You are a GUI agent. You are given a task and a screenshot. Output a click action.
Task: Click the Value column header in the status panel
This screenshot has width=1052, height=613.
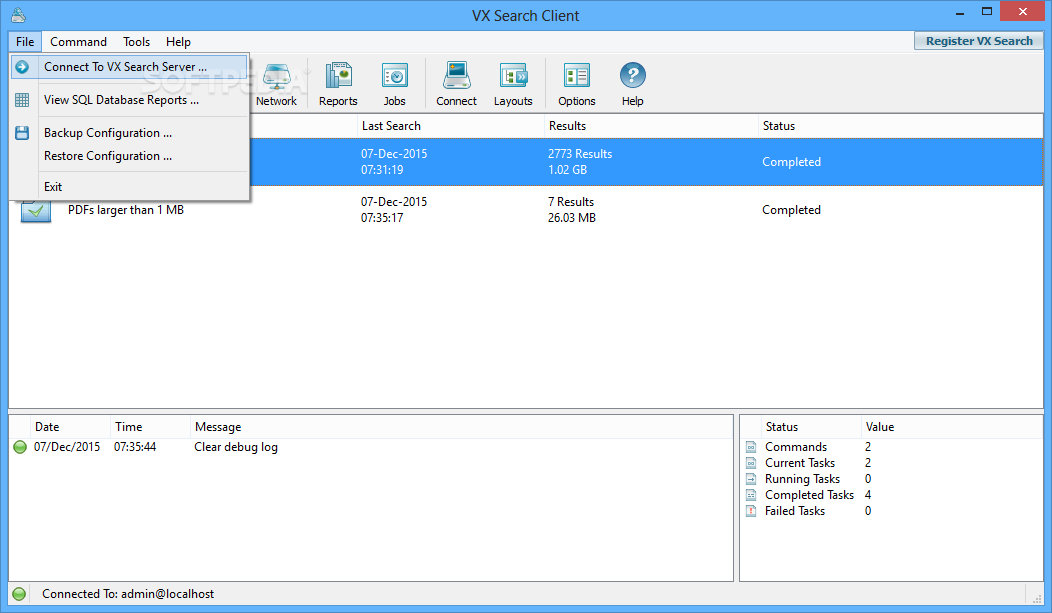pos(951,427)
